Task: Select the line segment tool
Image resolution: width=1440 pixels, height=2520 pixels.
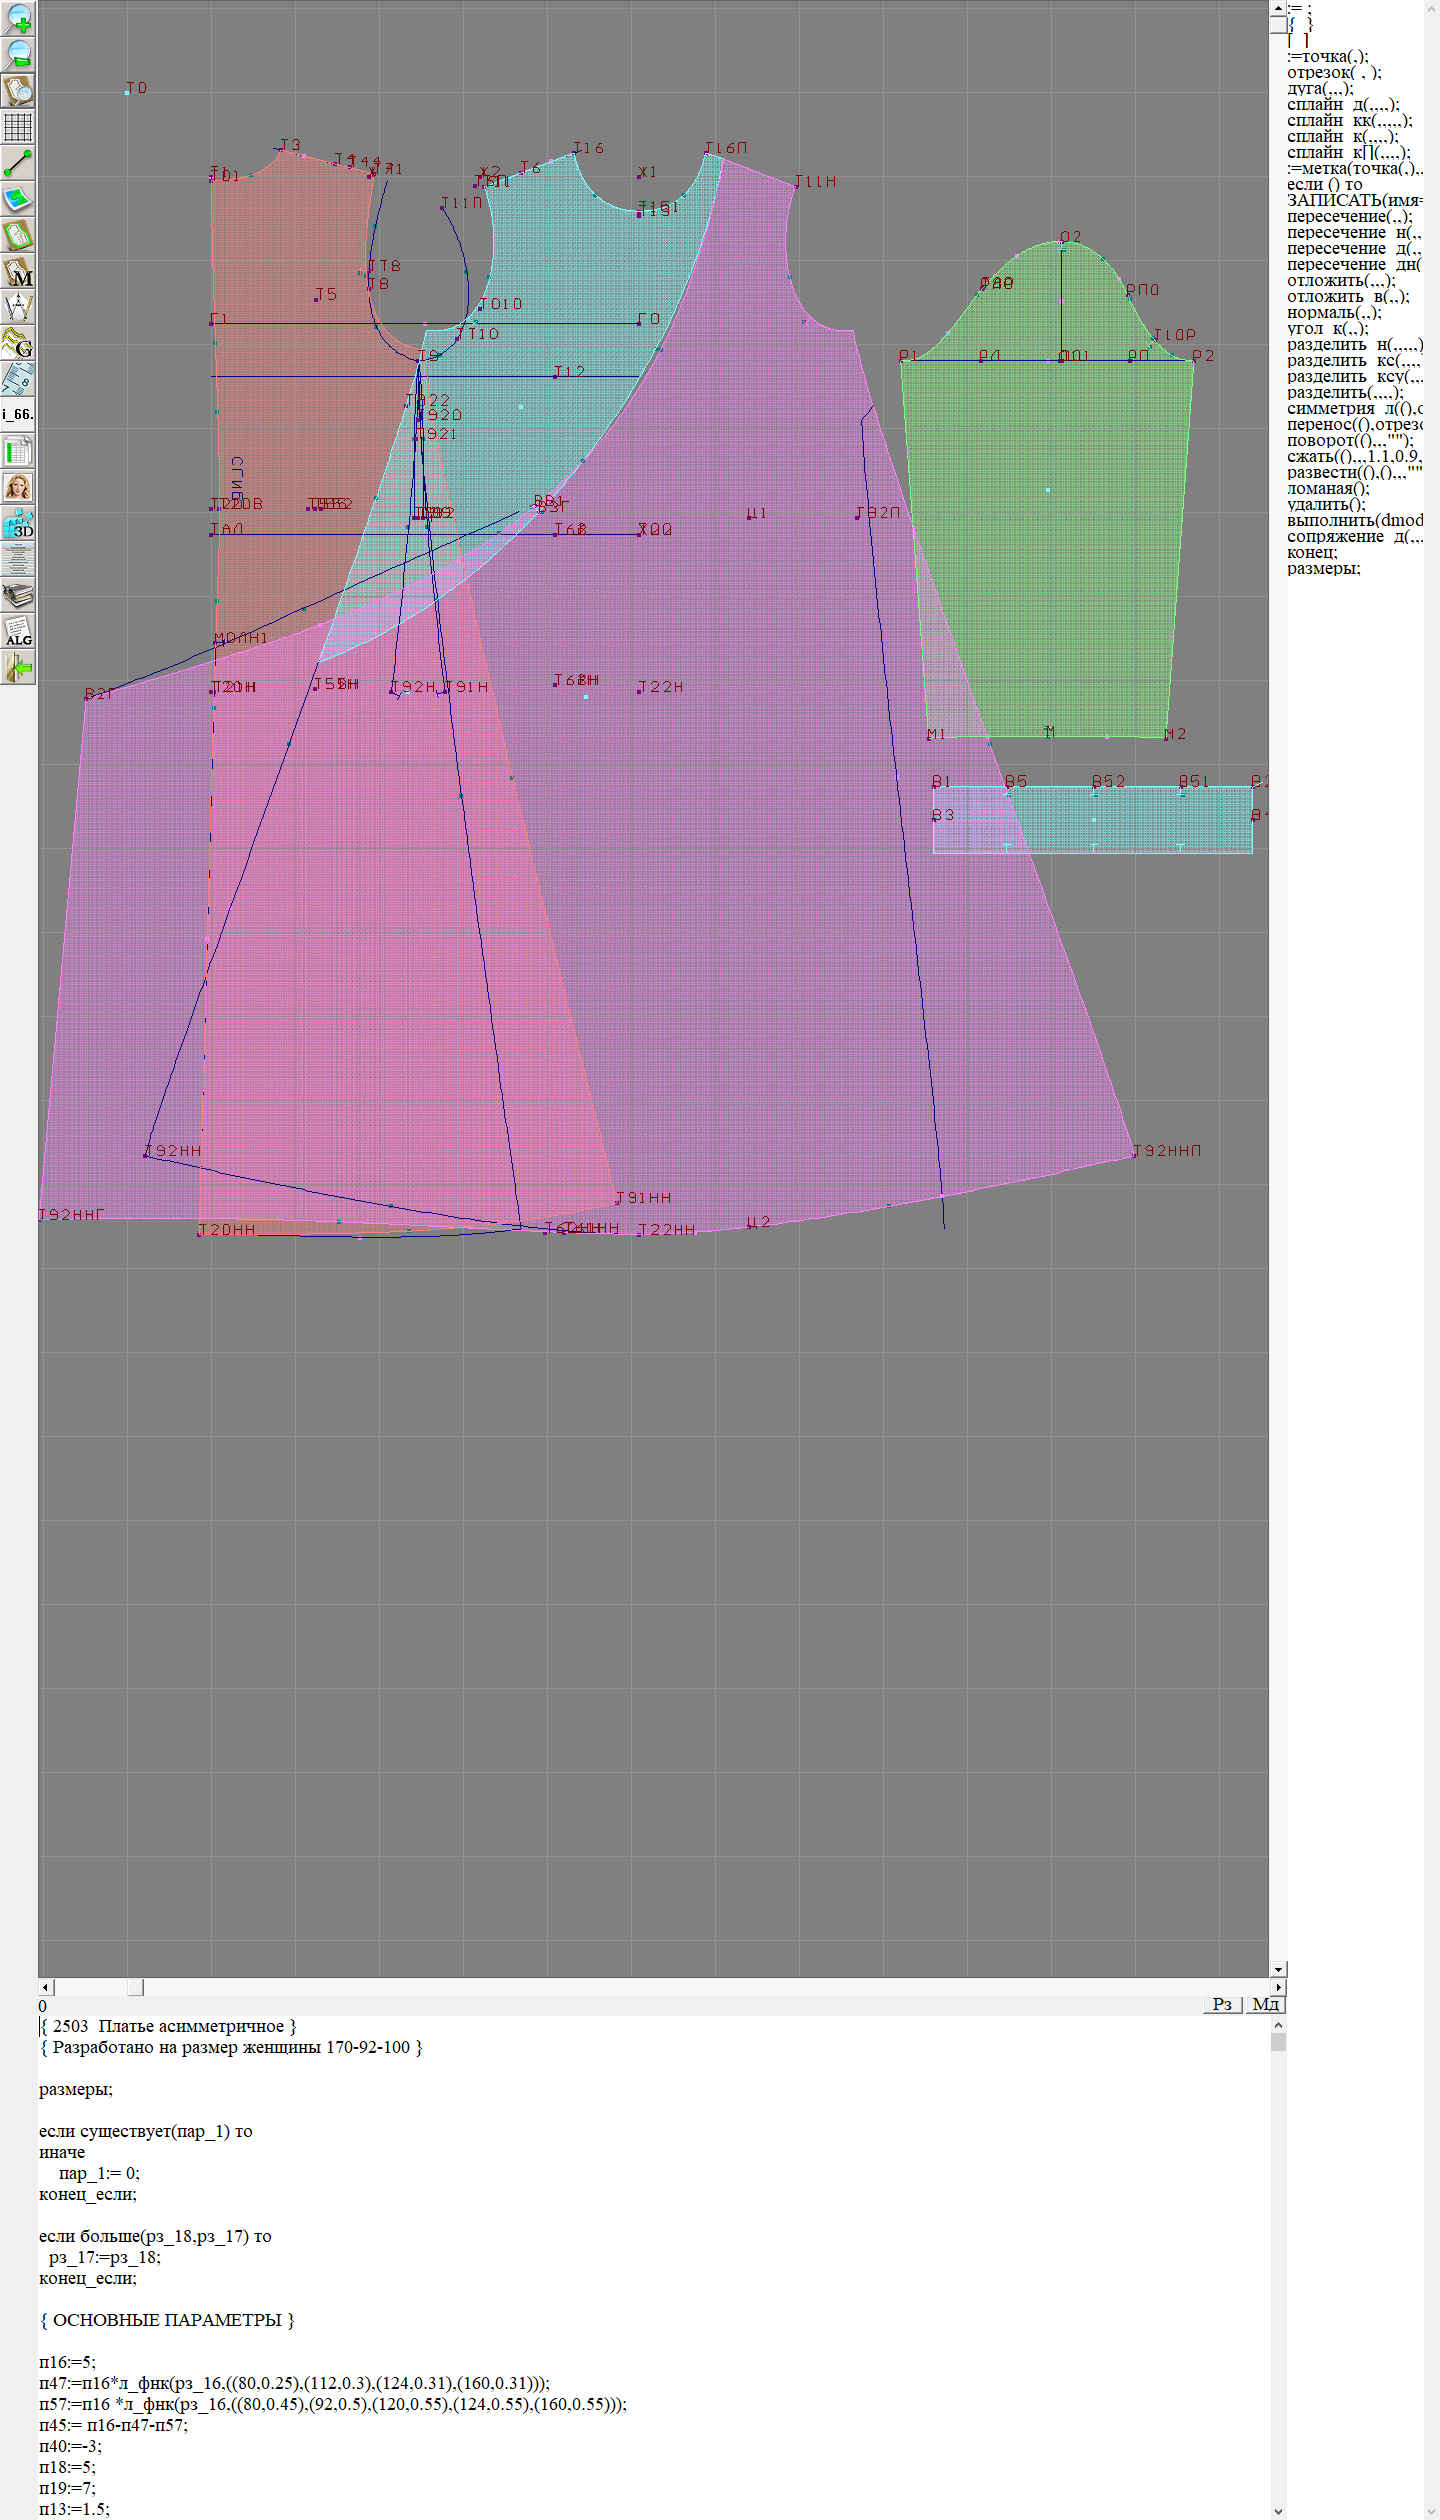Action: click(x=18, y=163)
